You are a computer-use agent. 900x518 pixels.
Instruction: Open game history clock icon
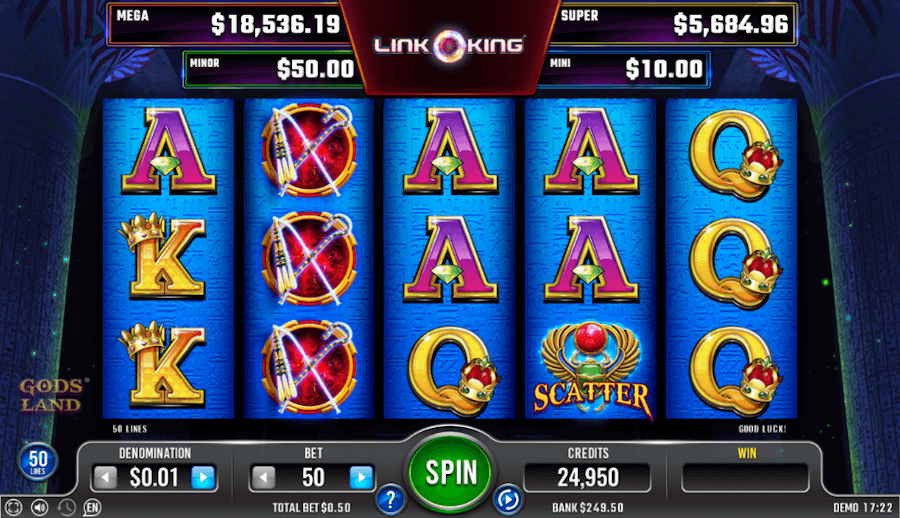pyautogui.click(x=66, y=507)
